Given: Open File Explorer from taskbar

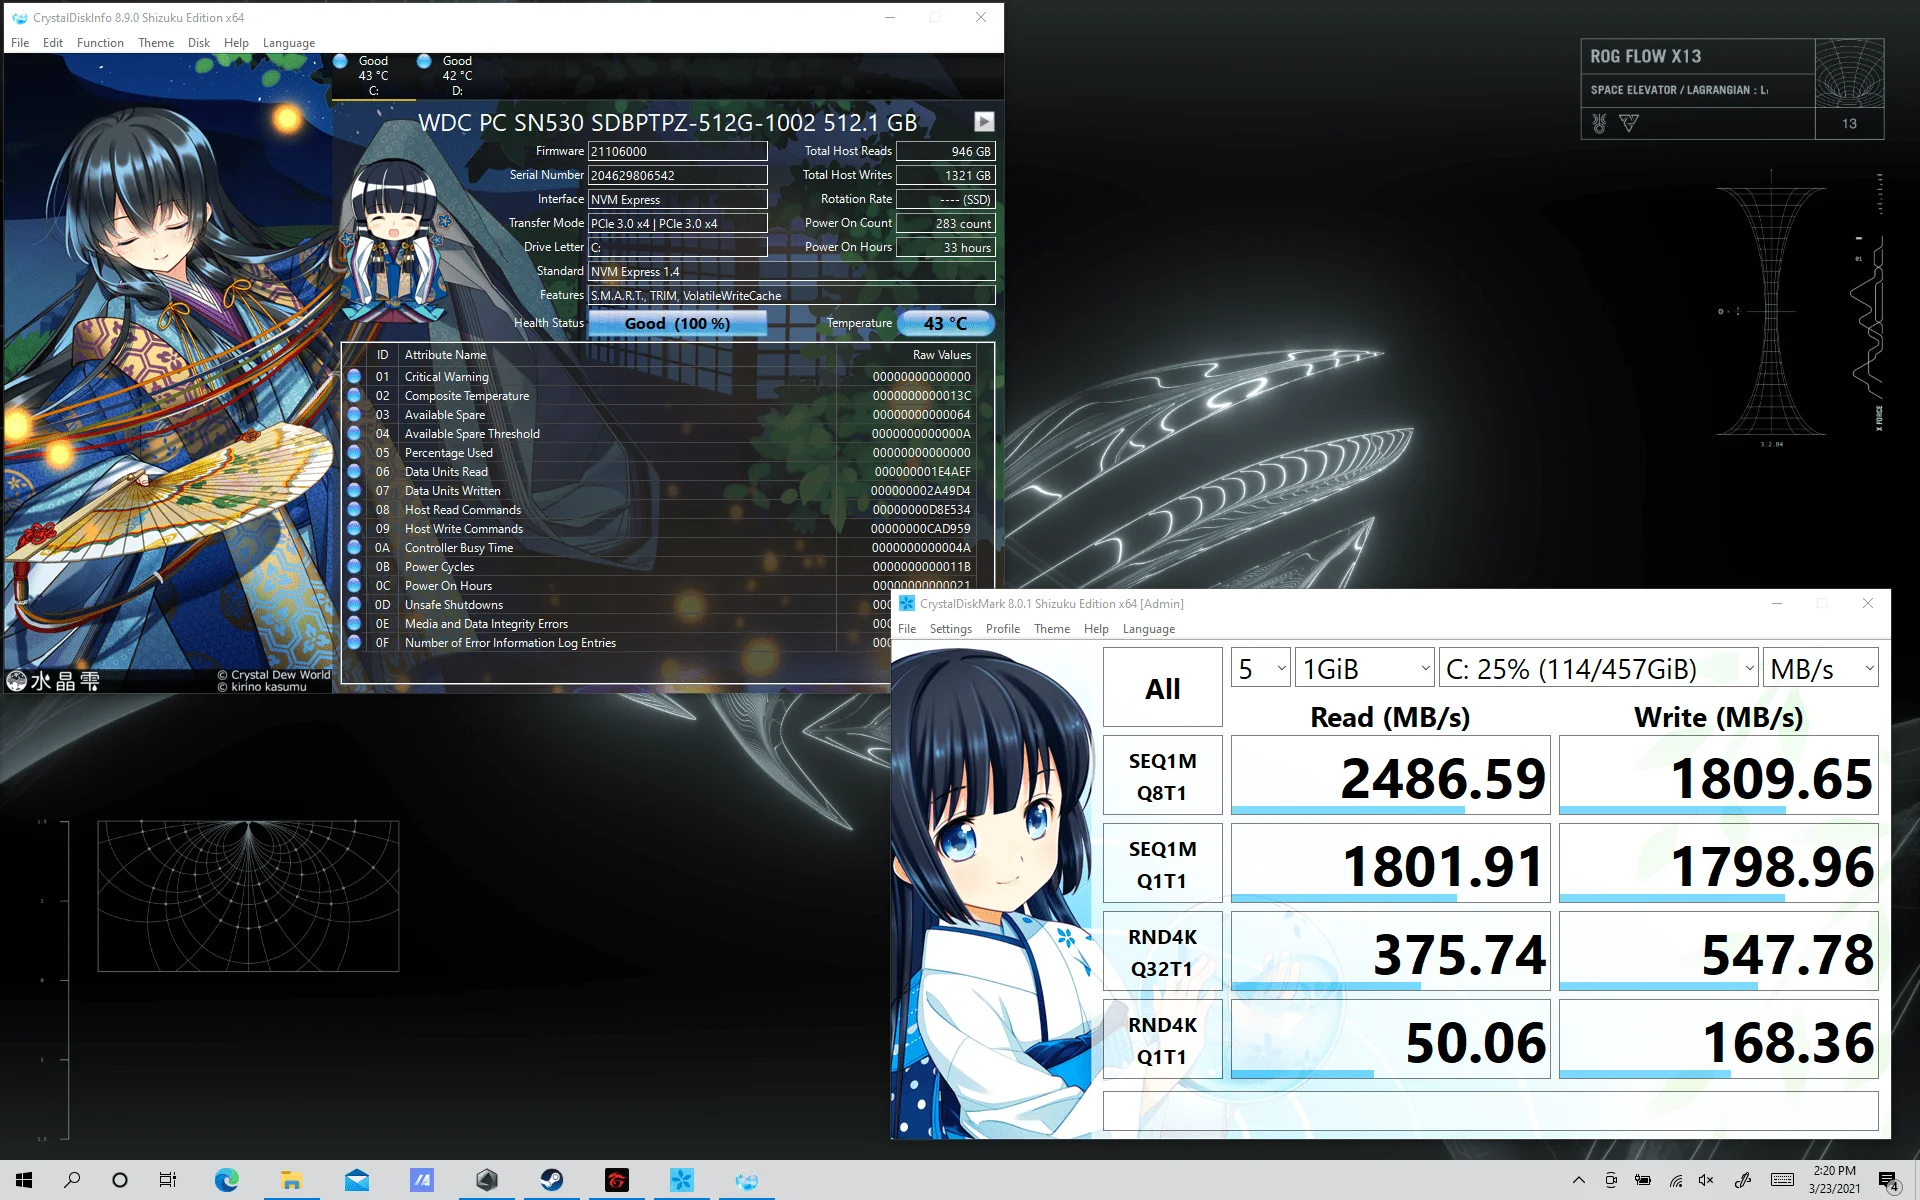Looking at the screenshot, I should [291, 1180].
